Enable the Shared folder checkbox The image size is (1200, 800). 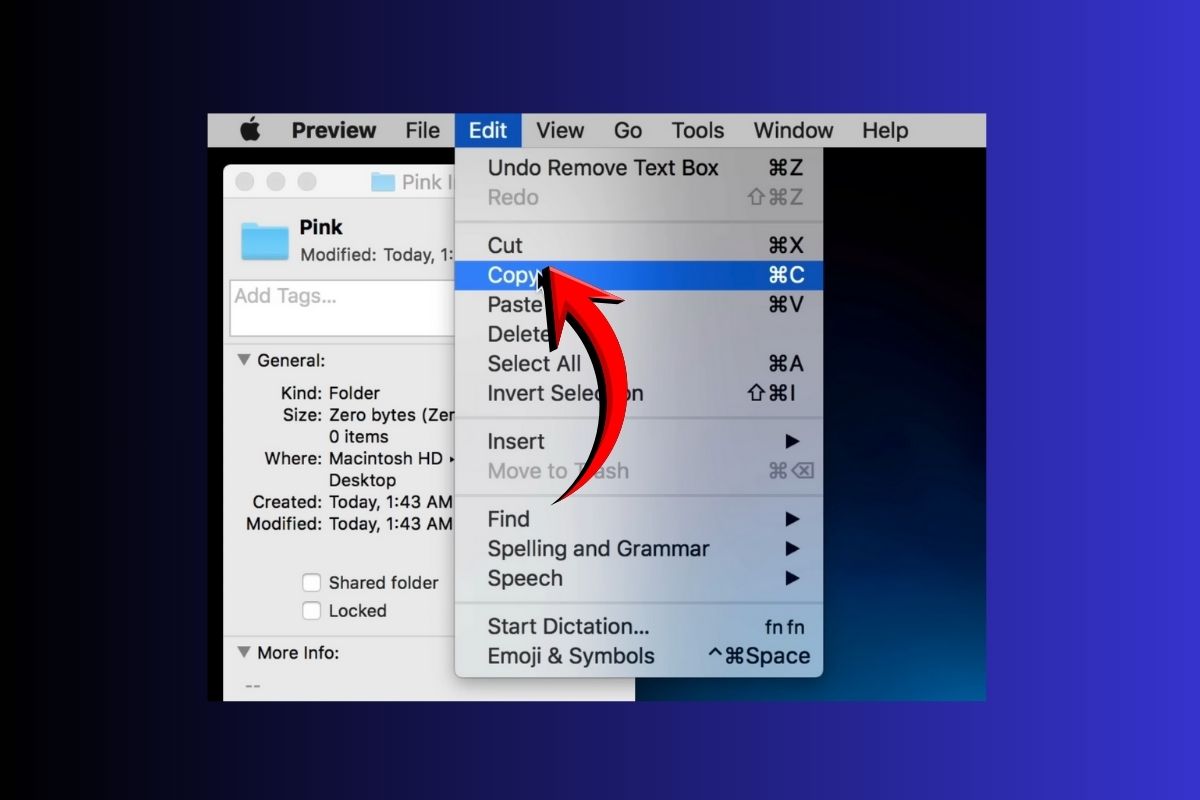click(312, 582)
